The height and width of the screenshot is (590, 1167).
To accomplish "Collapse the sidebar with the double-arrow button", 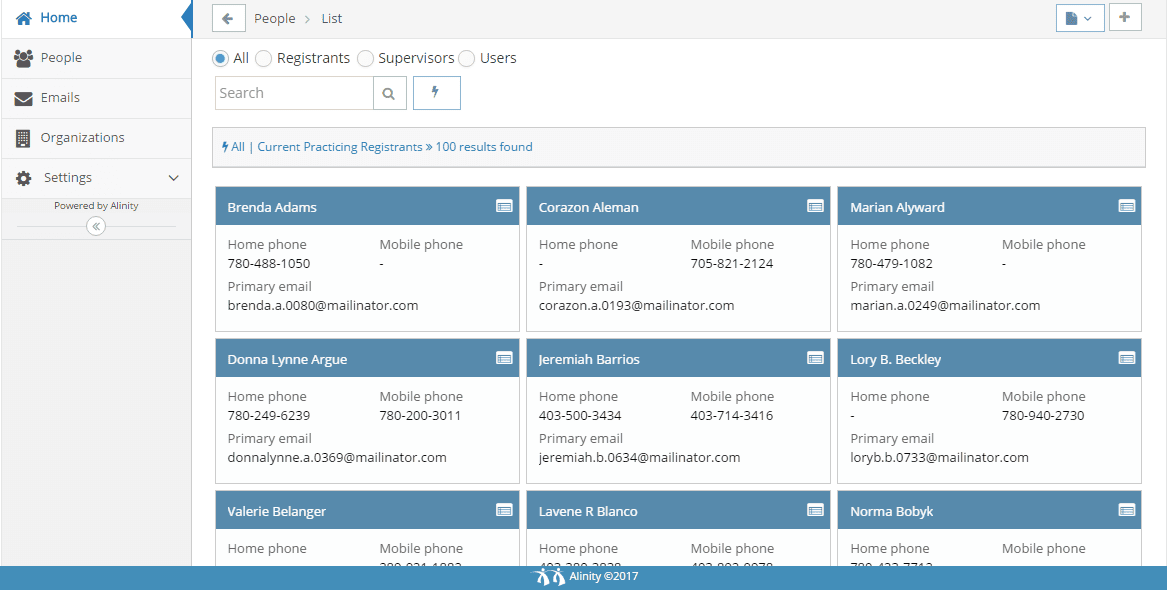I will [x=96, y=226].
